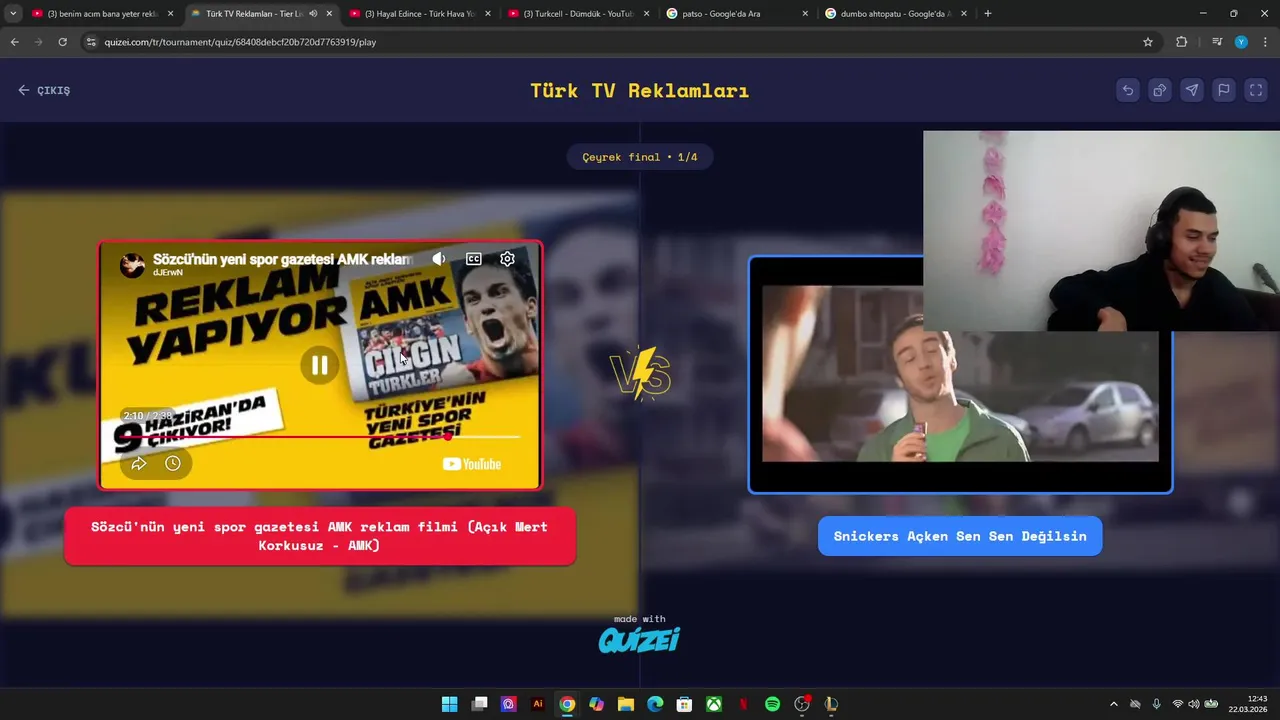Pause the AMK ad YouTube video
The height and width of the screenshot is (720, 1280).
(319, 365)
